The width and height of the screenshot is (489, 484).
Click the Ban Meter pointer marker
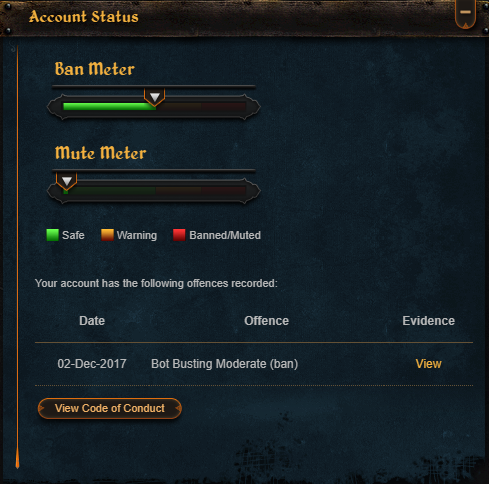pos(154,97)
